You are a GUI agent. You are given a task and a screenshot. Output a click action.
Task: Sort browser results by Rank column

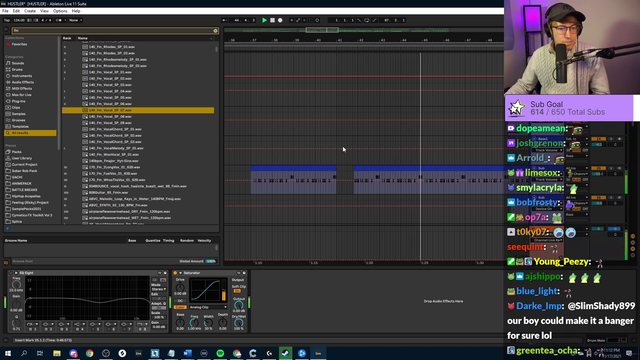[67, 38]
